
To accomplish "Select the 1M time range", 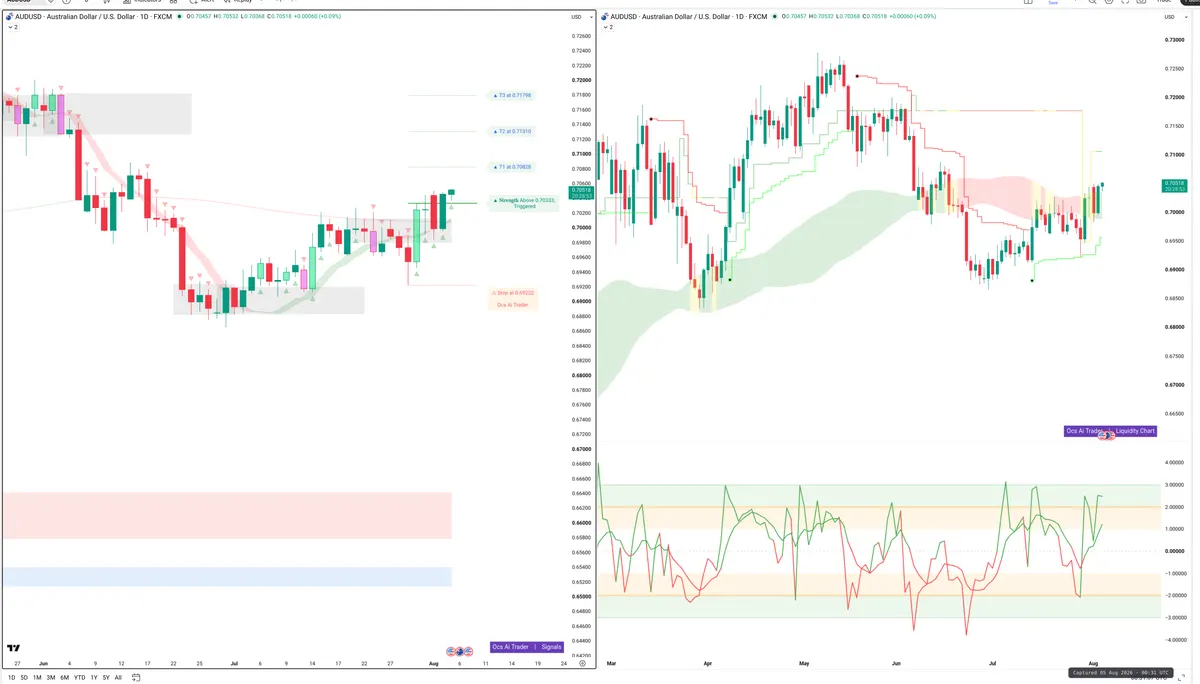I will click(x=37, y=677).
